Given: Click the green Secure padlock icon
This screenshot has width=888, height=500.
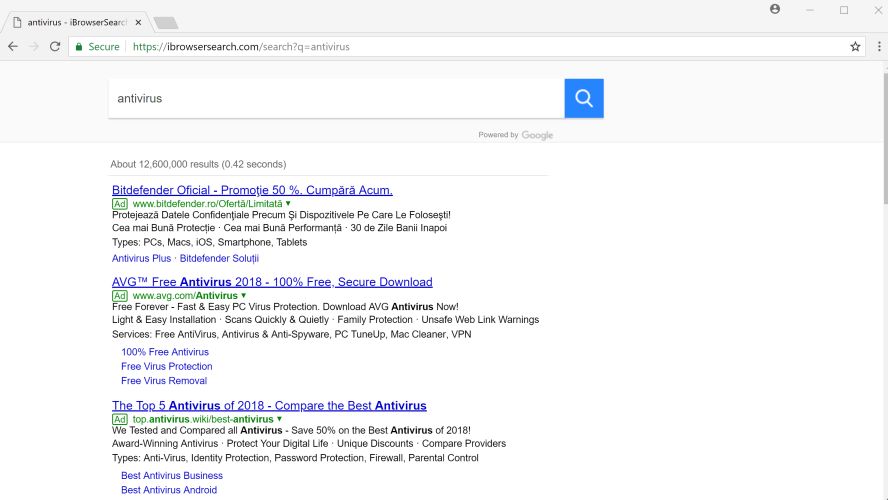Looking at the screenshot, I should [x=77, y=47].
